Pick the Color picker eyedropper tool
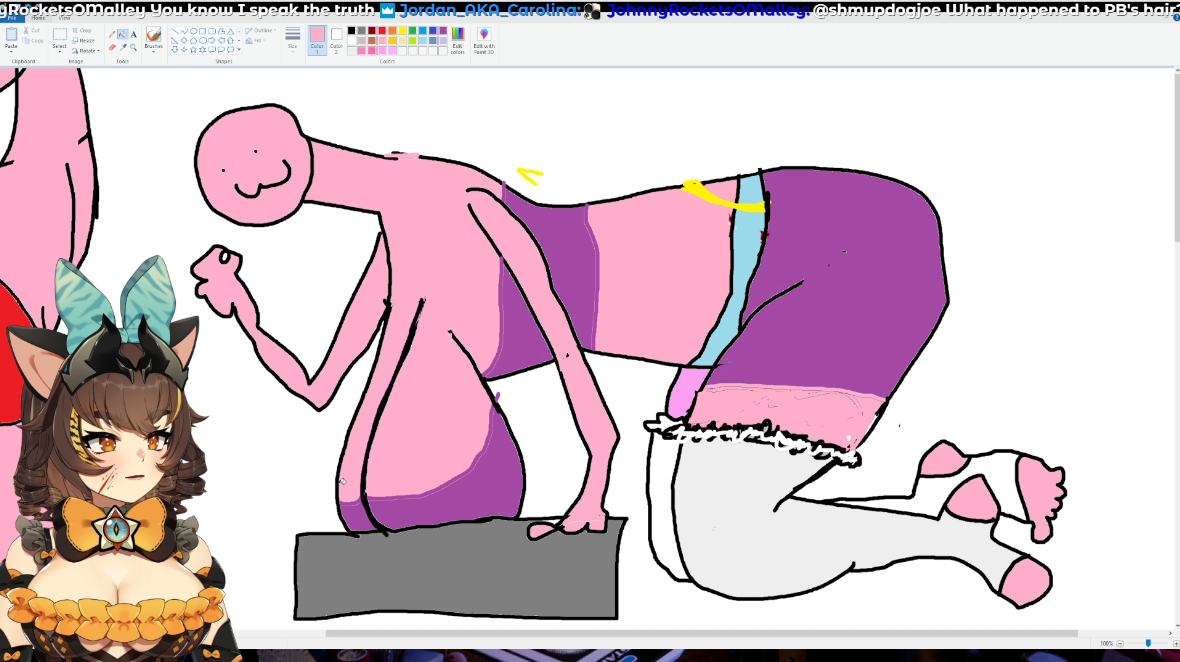This screenshot has height=662, width=1180. tap(123, 47)
